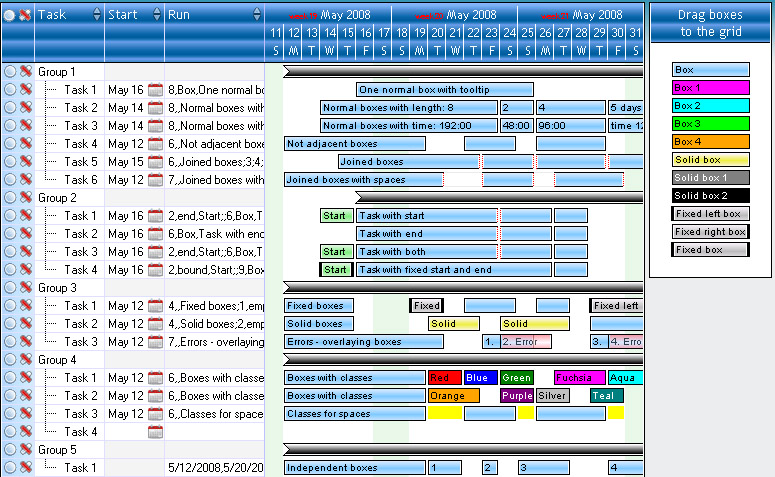775x477 pixels.
Task: Select the Group 5 row in the tree
Action: tap(57, 450)
